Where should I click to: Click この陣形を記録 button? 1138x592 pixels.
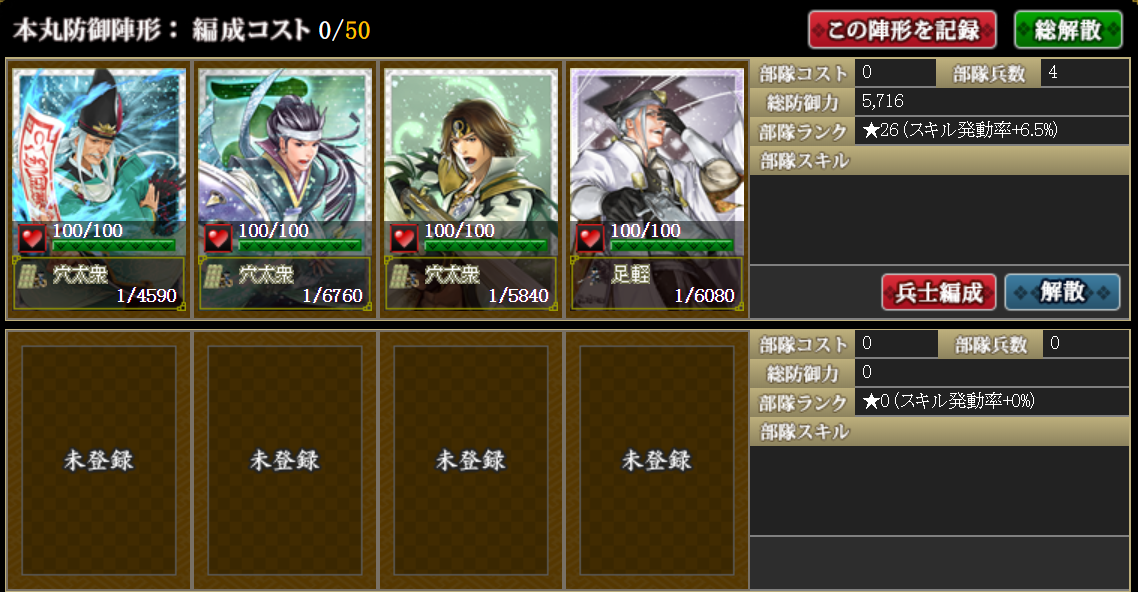point(902,30)
